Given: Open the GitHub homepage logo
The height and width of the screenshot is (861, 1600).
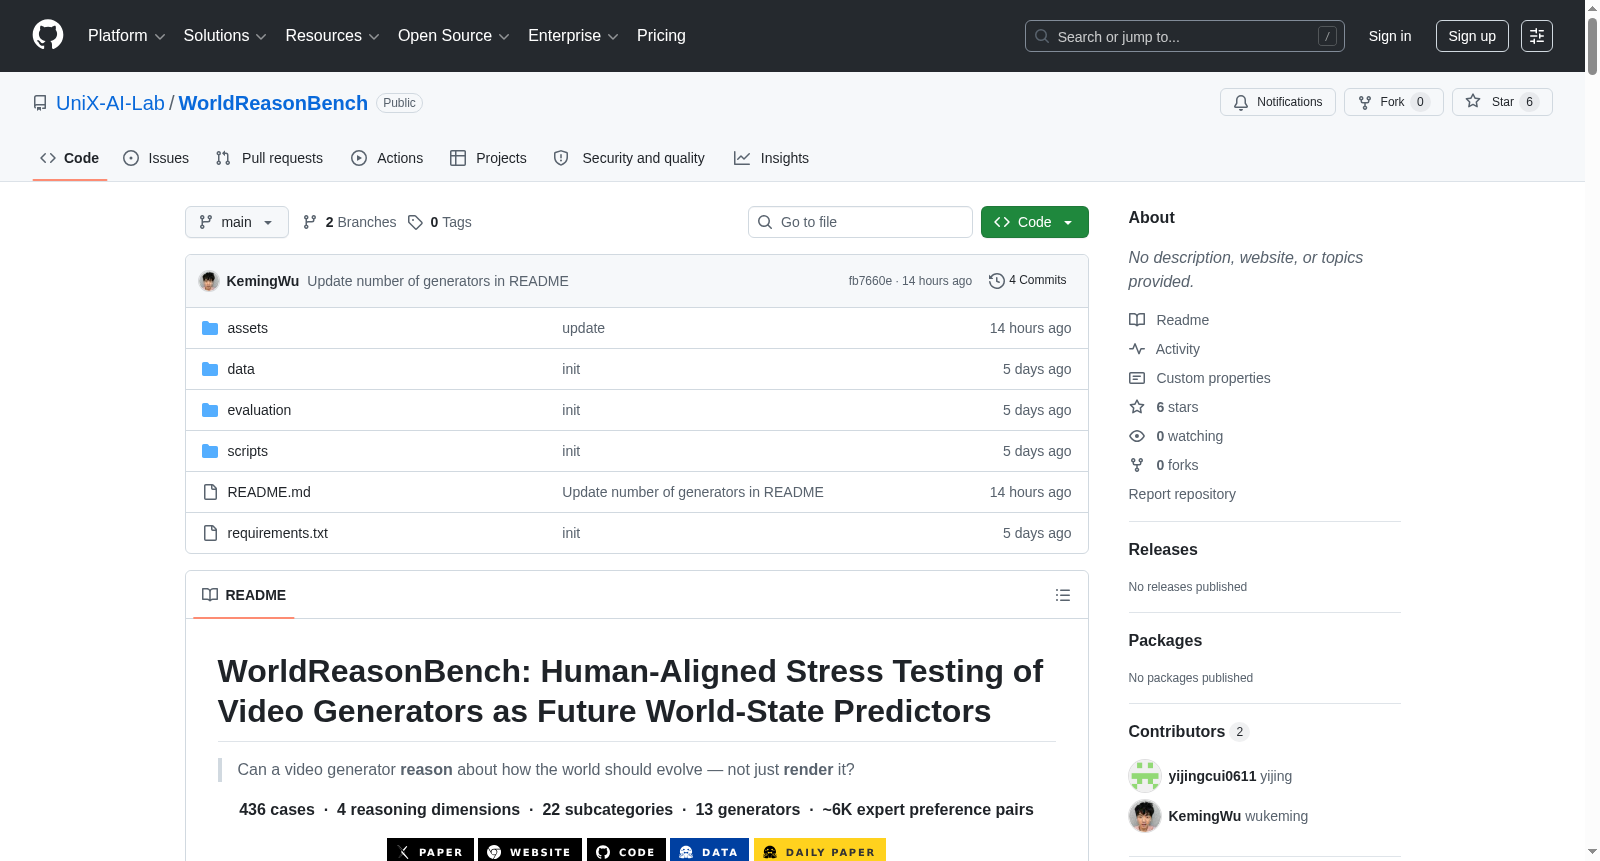Looking at the screenshot, I should [x=48, y=35].
